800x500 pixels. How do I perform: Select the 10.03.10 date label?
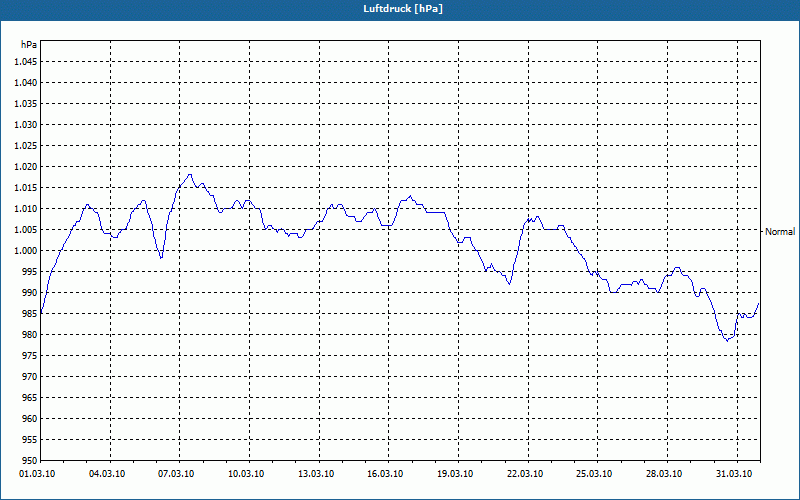[246, 474]
